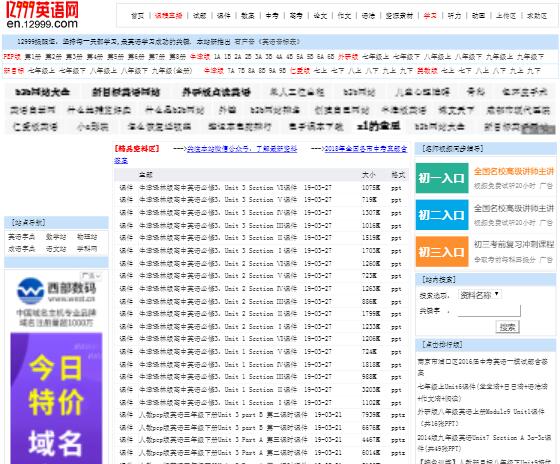Click the 搜索 search button
This screenshot has width=560, height=464.
click(x=507, y=327)
